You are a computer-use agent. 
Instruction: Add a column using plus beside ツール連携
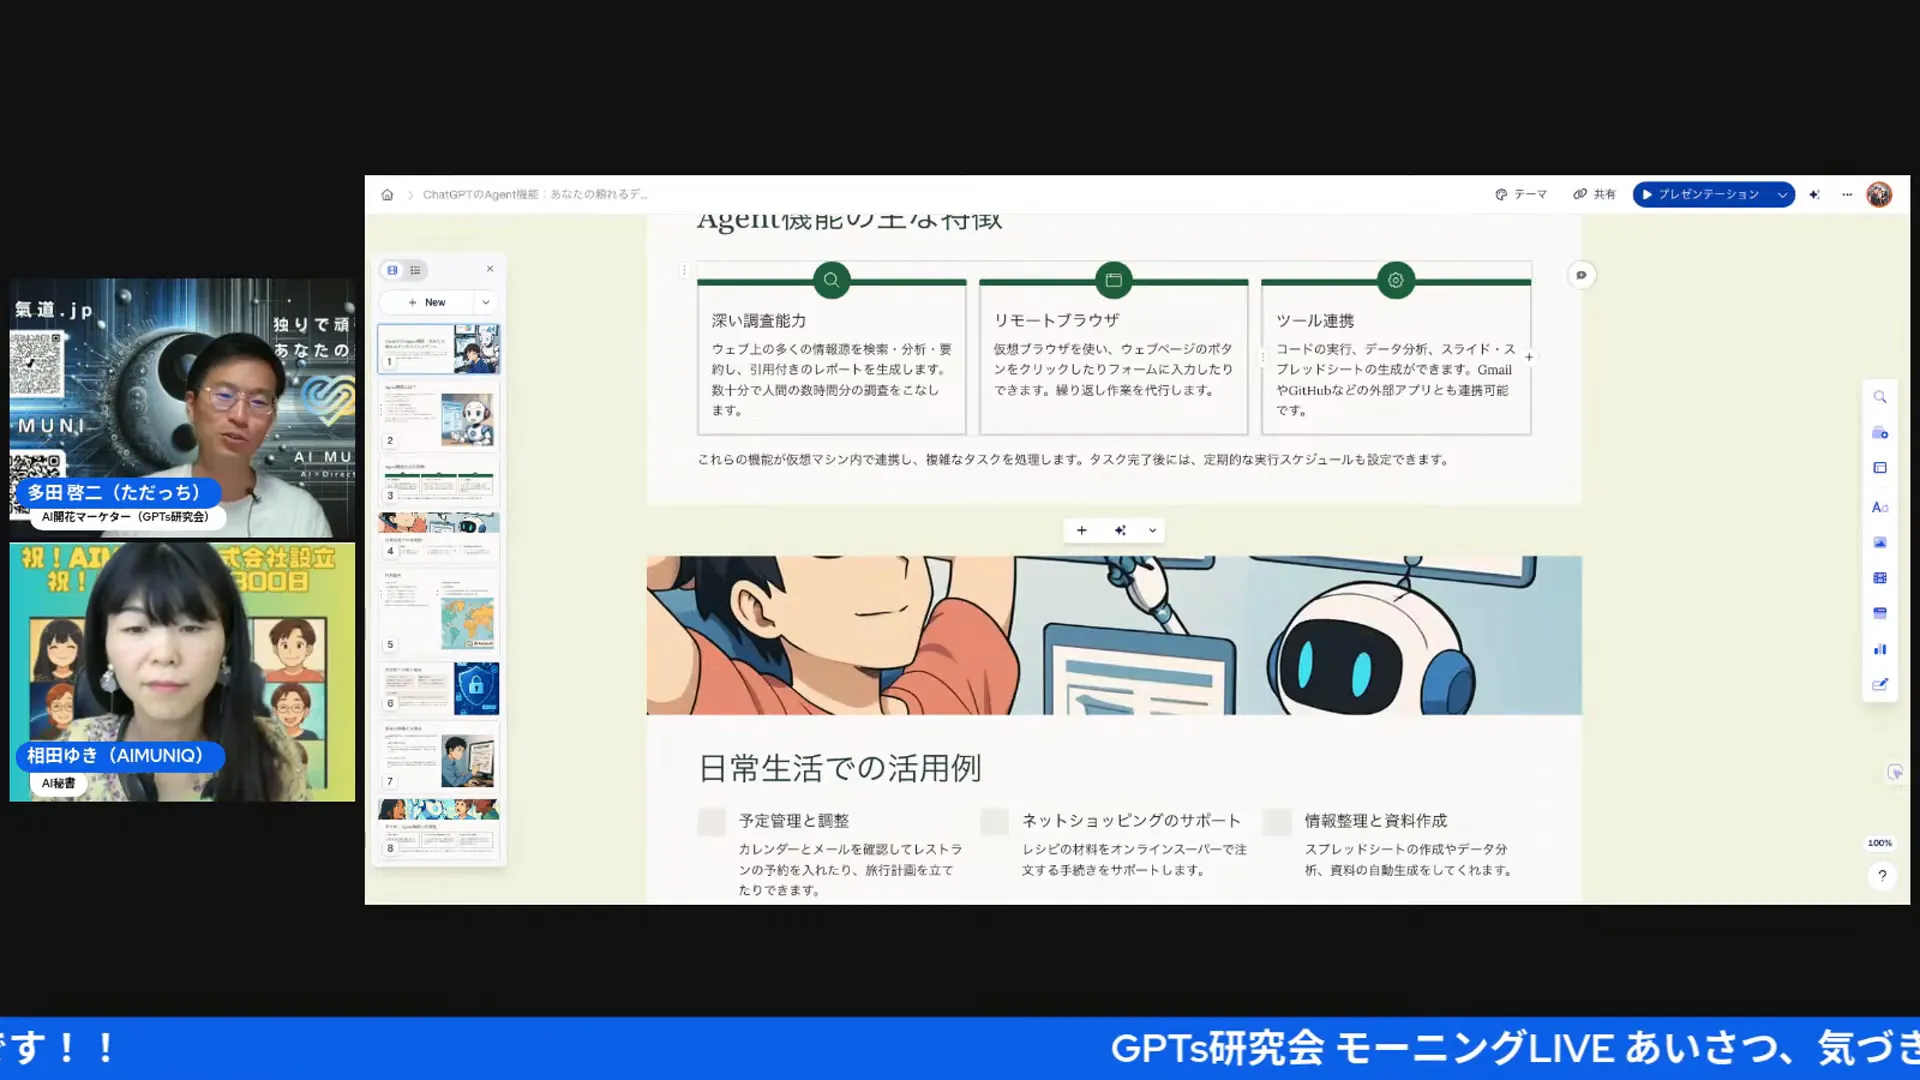point(1529,357)
